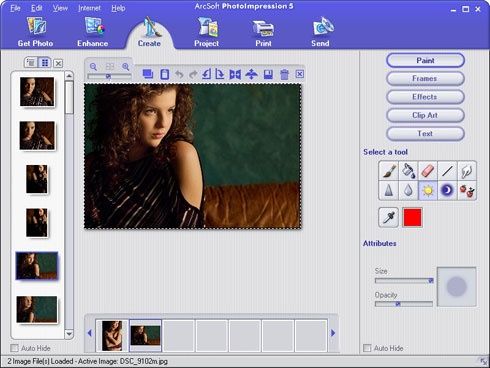Select the Paint Bucket fill tool
The width and height of the screenshot is (490, 368).
408,171
